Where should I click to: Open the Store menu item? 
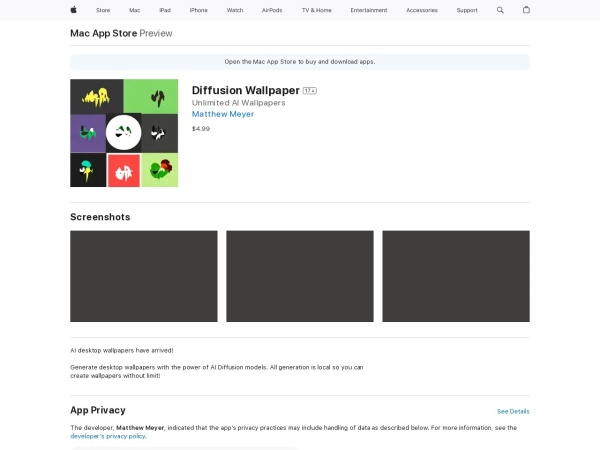[103, 10]
